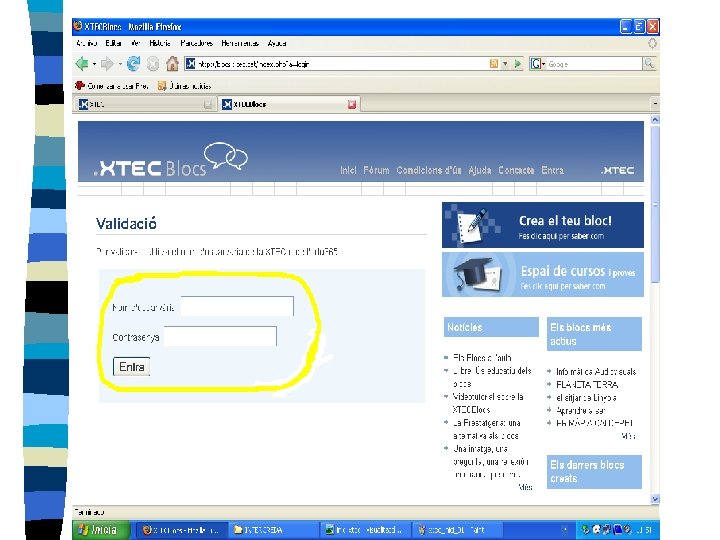The height and width of the screenshot is (540, 720).
Task: Open Informàtica Audiovisuals bloc link
Action: 596,371
